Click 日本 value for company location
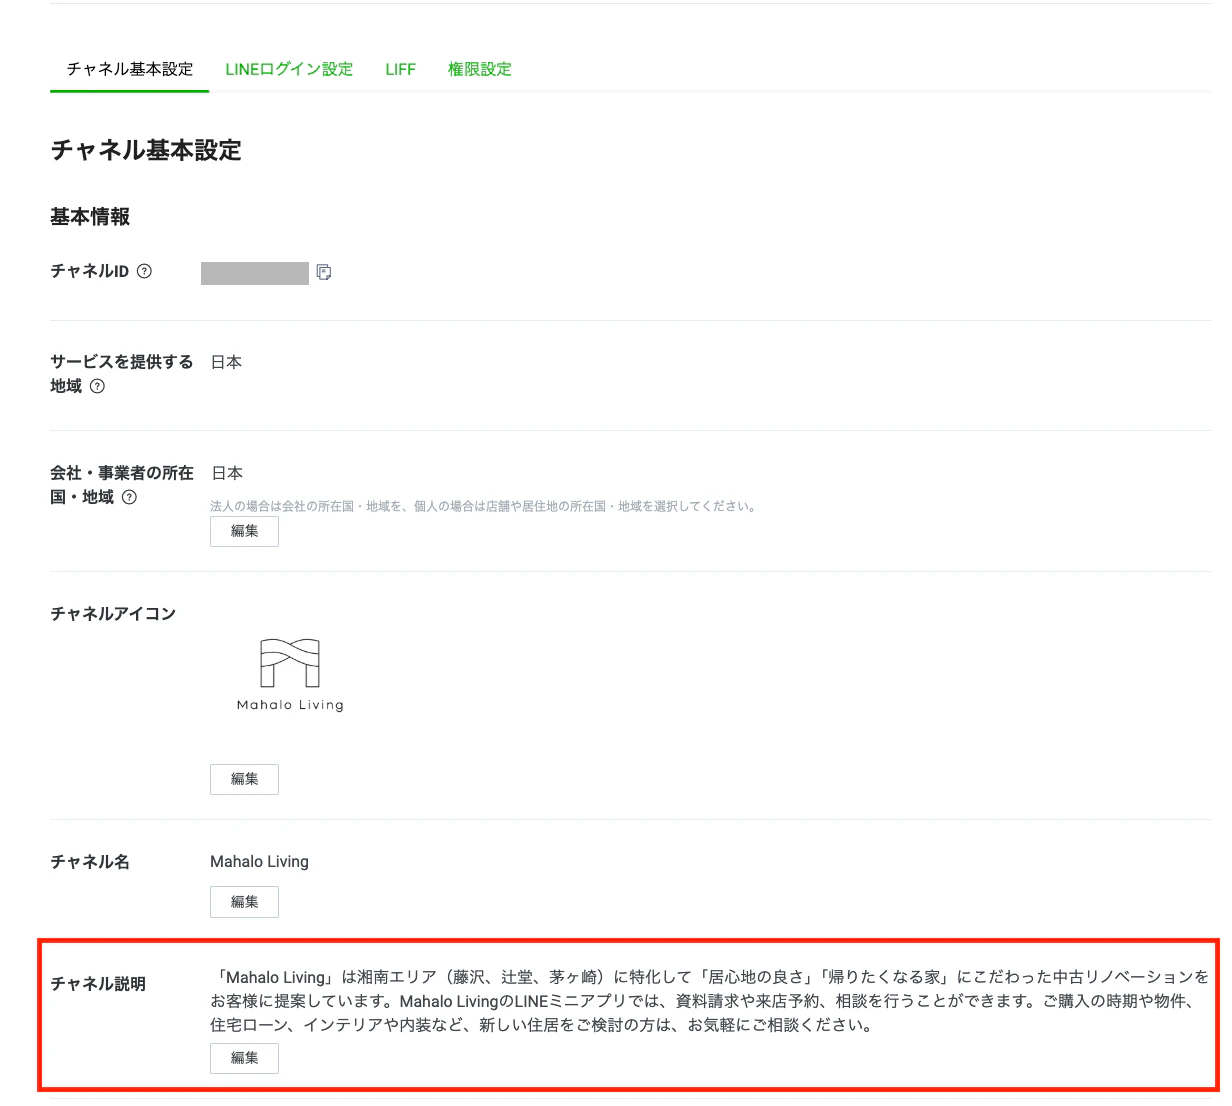The width and height of the screenshot is (1232, 1106). 227,473
